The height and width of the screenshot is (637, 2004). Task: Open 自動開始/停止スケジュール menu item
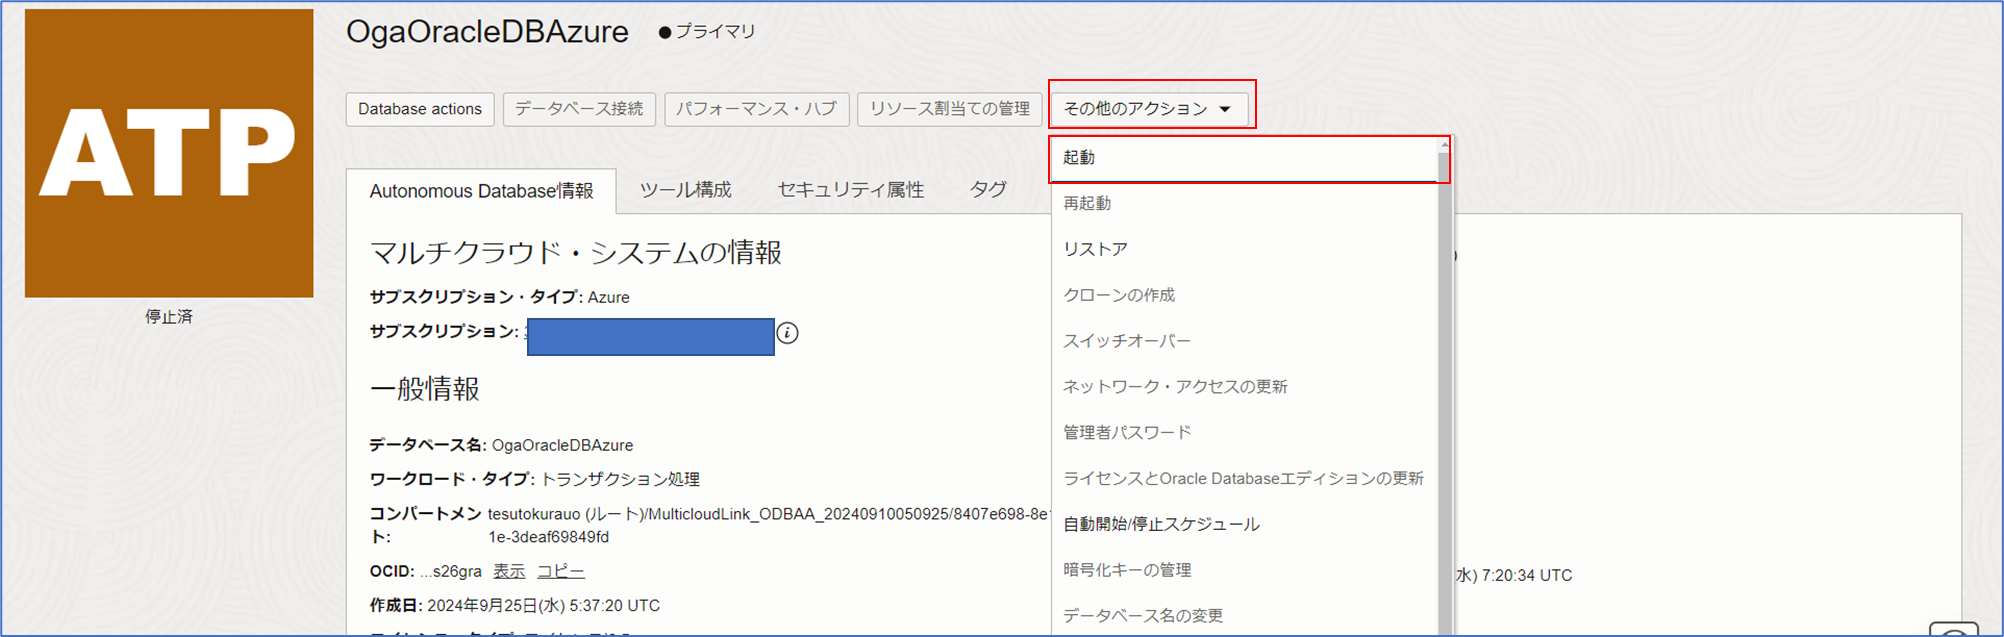click(1245, 524)
